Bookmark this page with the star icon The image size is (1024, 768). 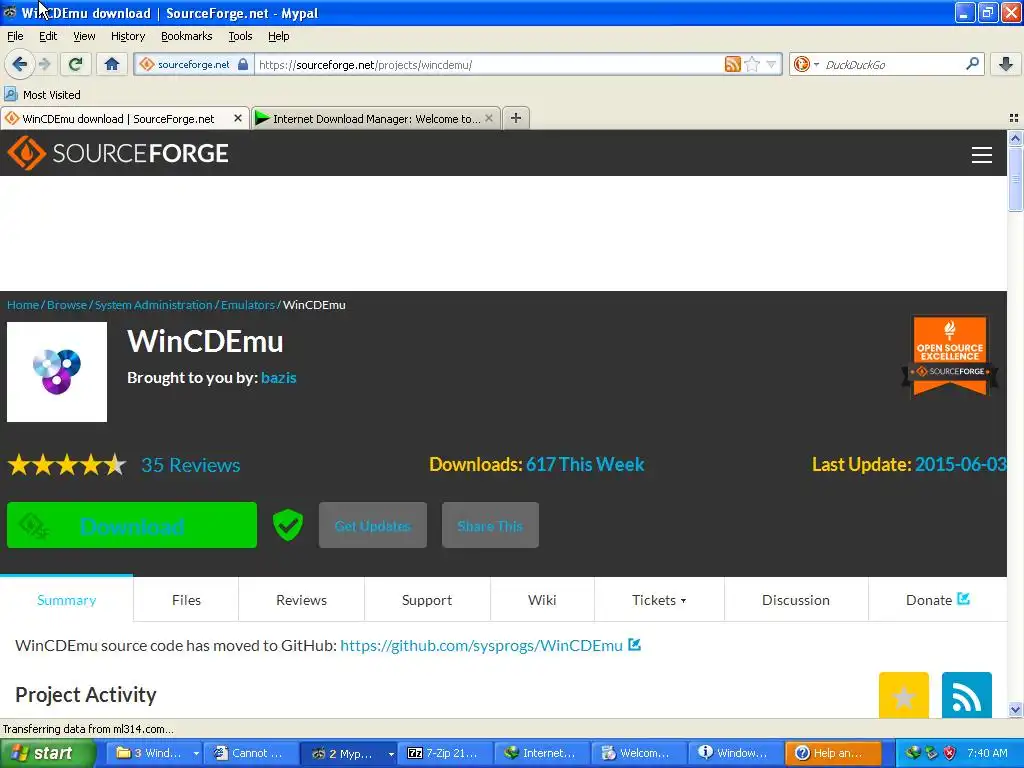pos(752,64)
